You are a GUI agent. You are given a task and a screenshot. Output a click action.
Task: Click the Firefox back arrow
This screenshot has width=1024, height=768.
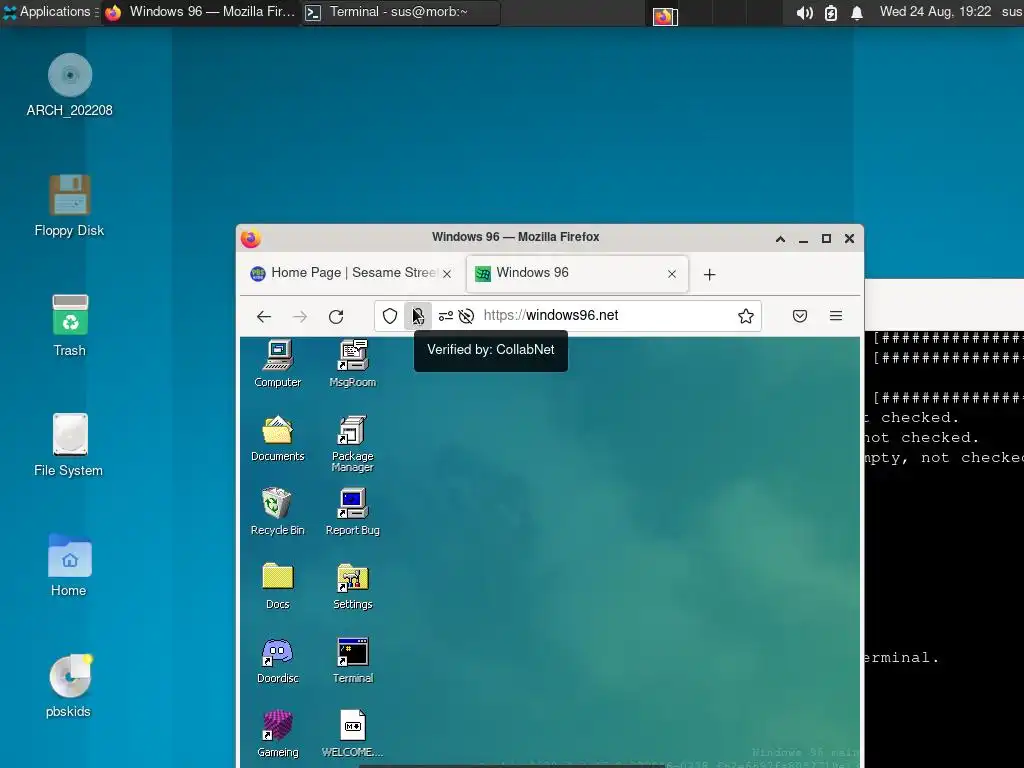click(x=264, y=317)
